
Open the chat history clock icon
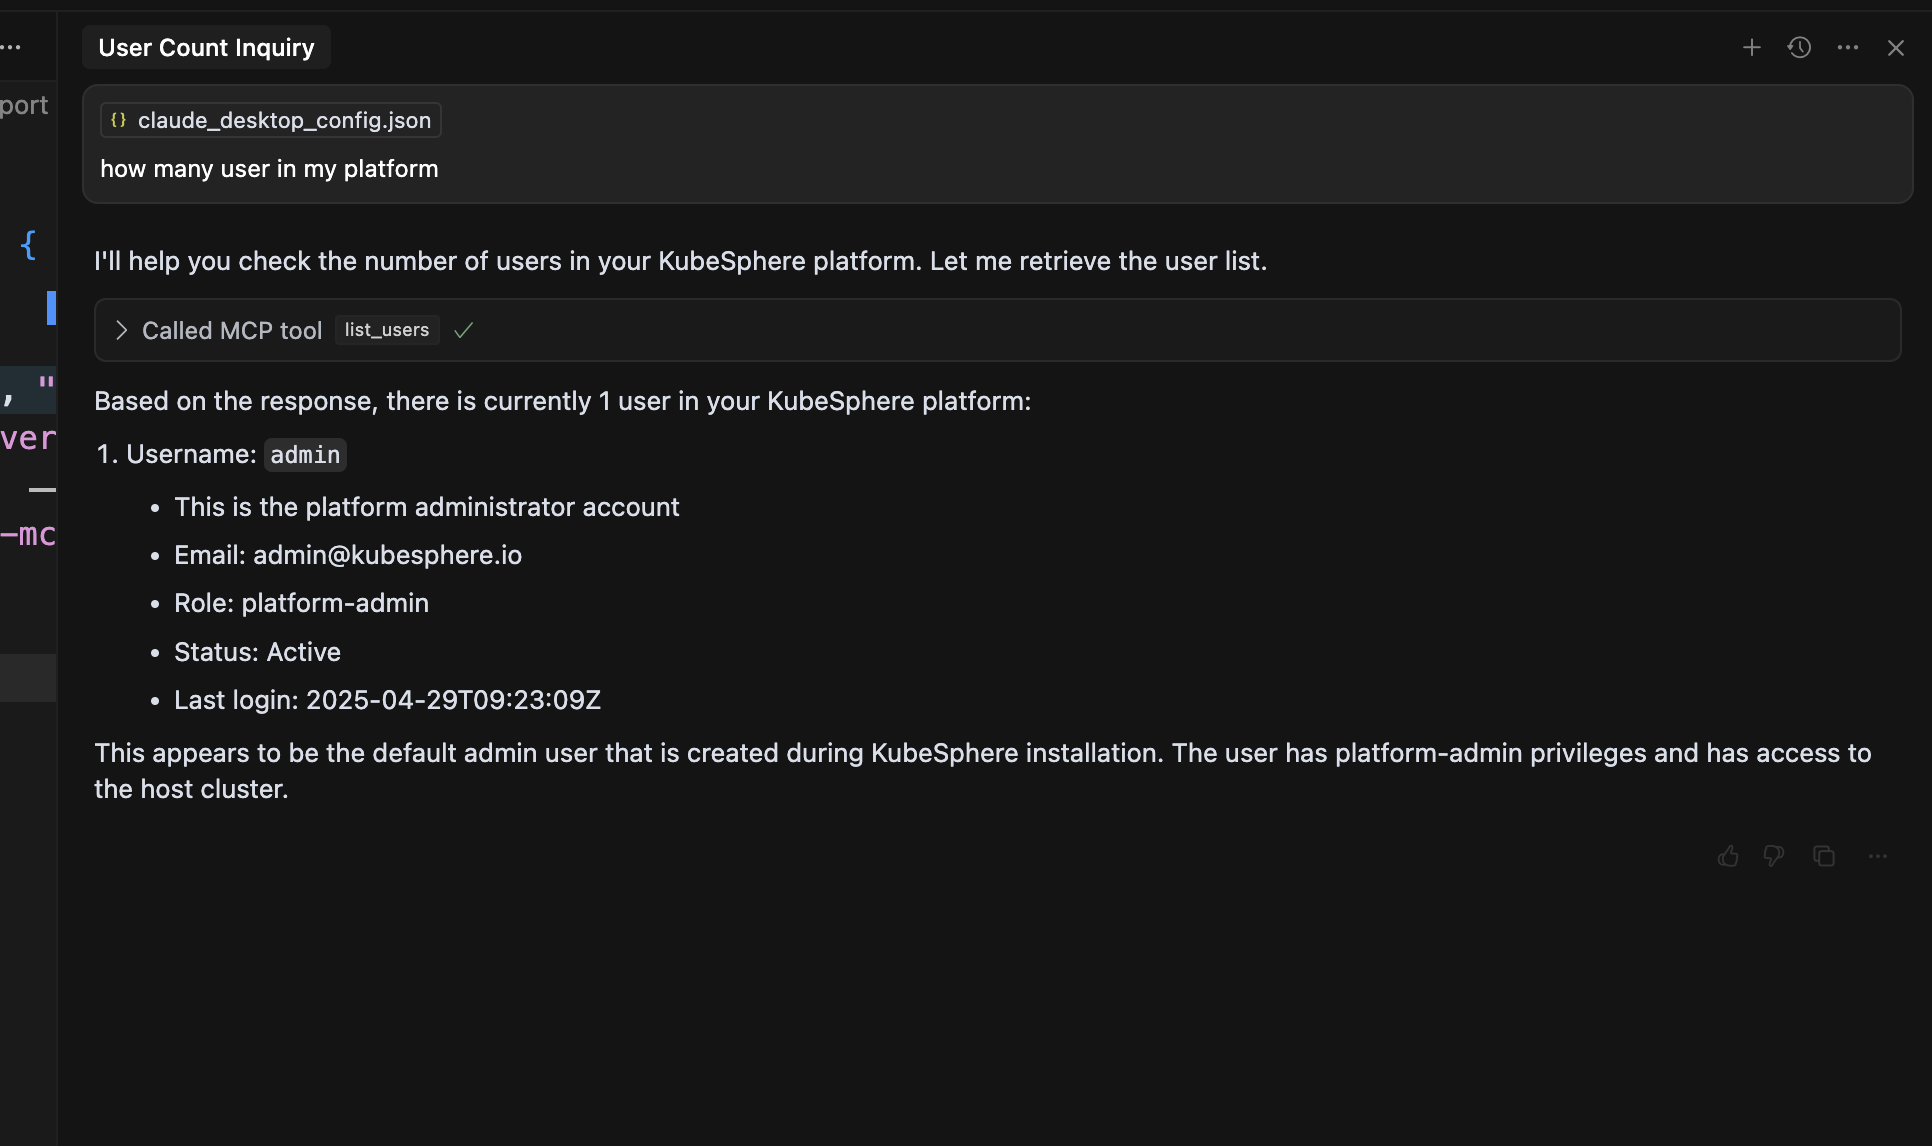click(1799, 48)
